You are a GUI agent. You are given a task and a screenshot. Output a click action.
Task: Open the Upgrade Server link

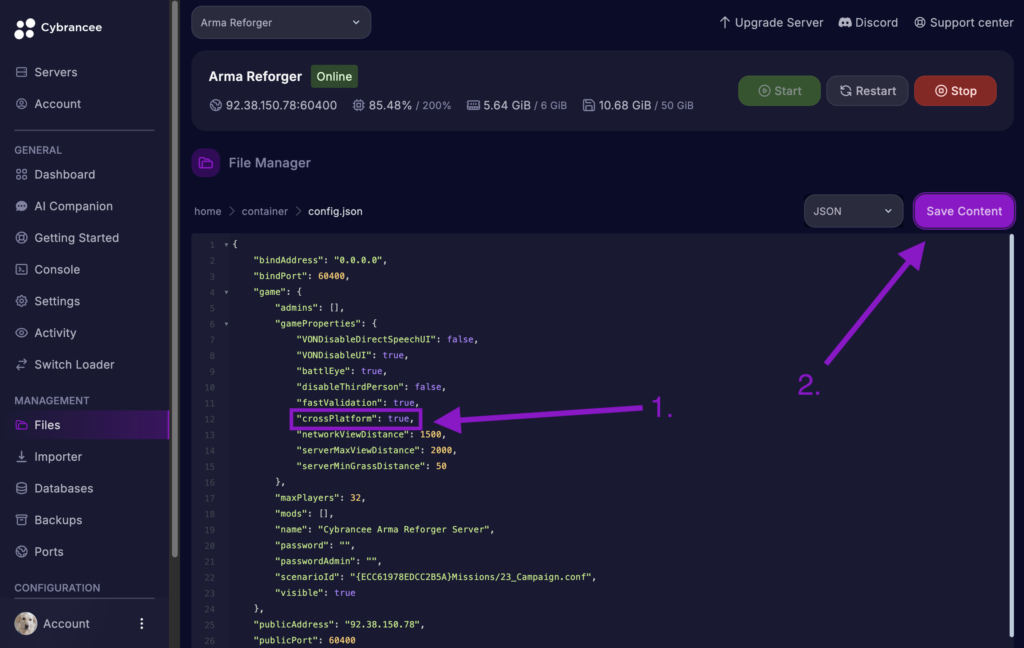(x=771, y=23)
